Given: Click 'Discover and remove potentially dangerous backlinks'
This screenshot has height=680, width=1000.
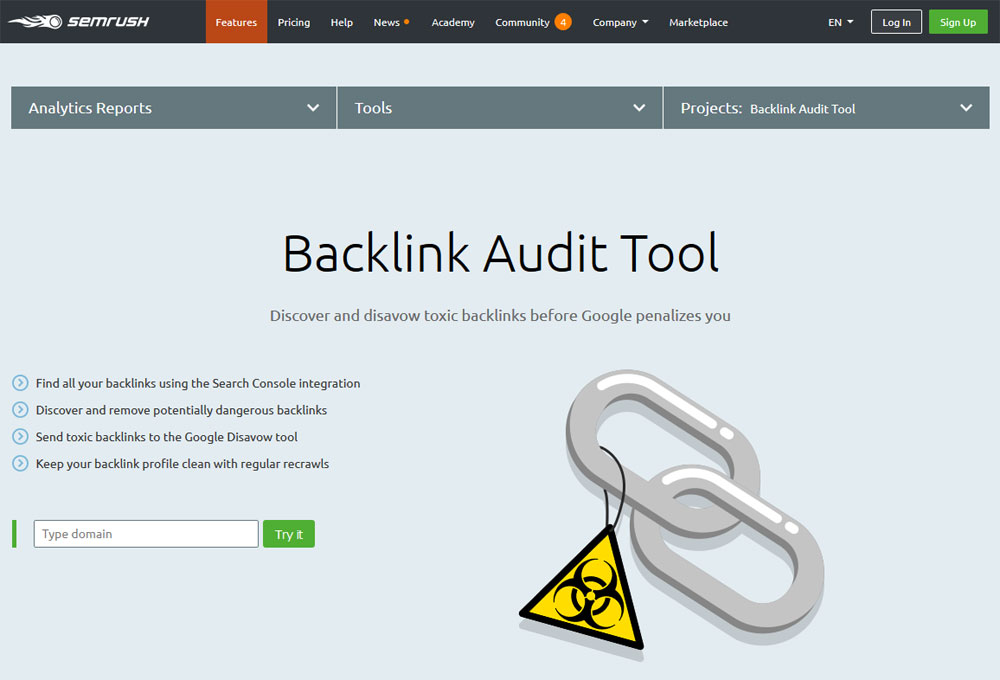Looking at the screenshot, I should 181,410.
